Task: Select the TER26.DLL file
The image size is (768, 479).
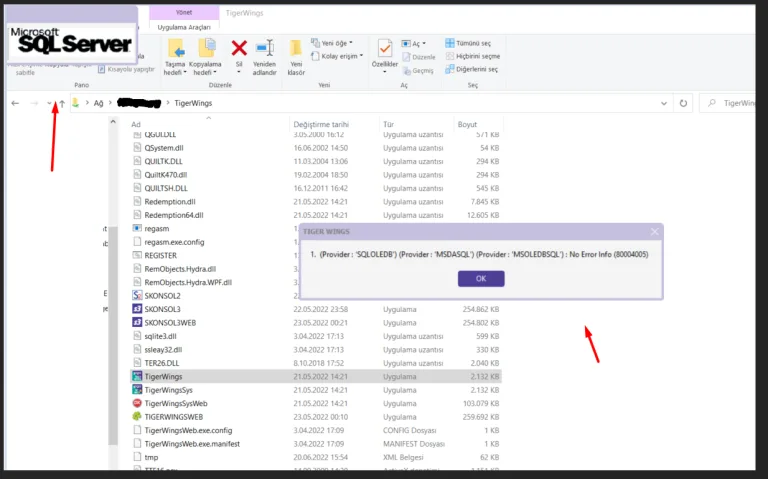Action: tap(162, 363)
